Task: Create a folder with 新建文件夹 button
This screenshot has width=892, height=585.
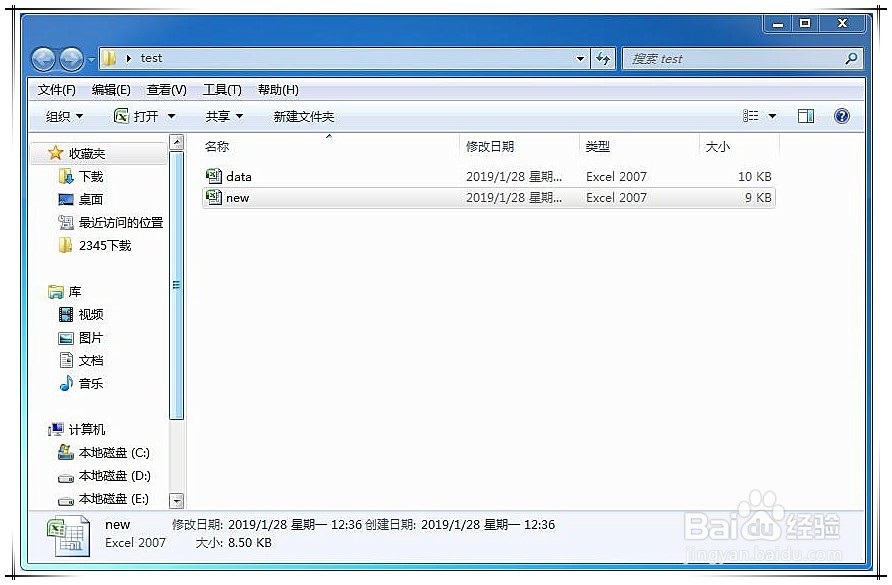Action: coord(302,116)
